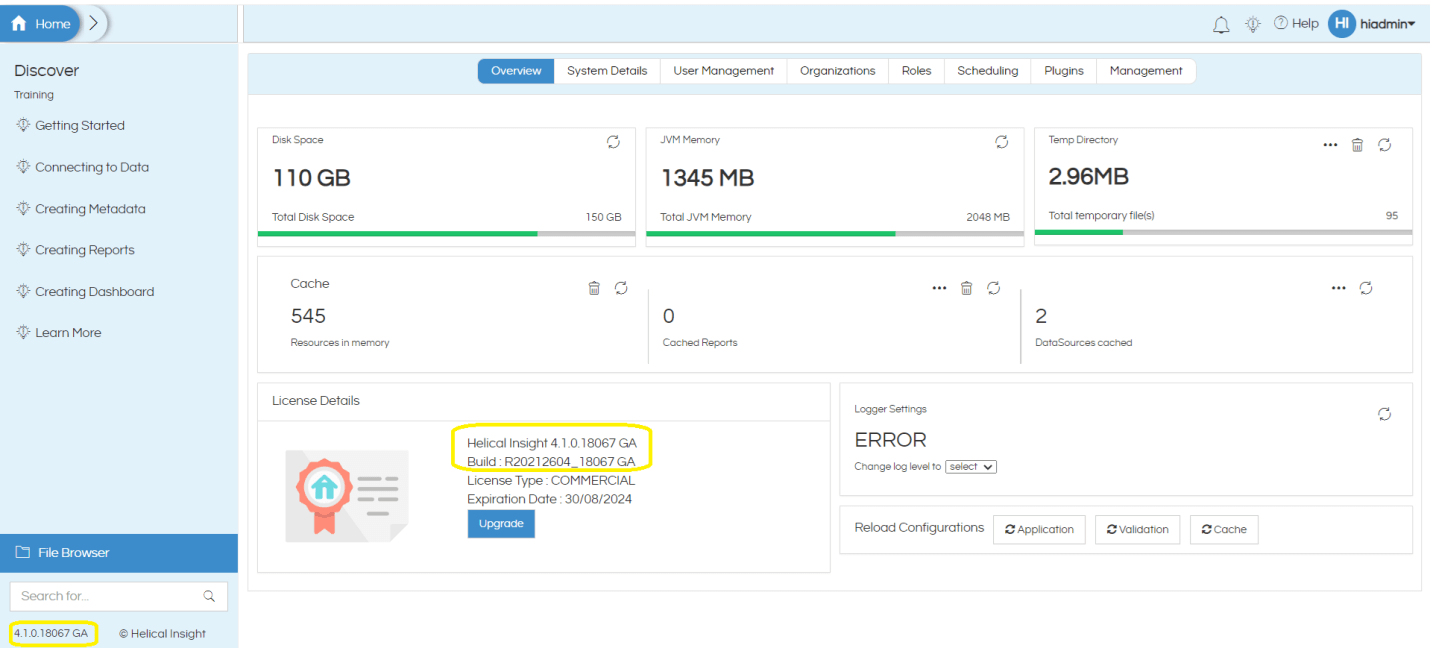The width and height of the screenshot is (1430, 648).
Task: Select the Roles tab
Action: pos(916,71)
